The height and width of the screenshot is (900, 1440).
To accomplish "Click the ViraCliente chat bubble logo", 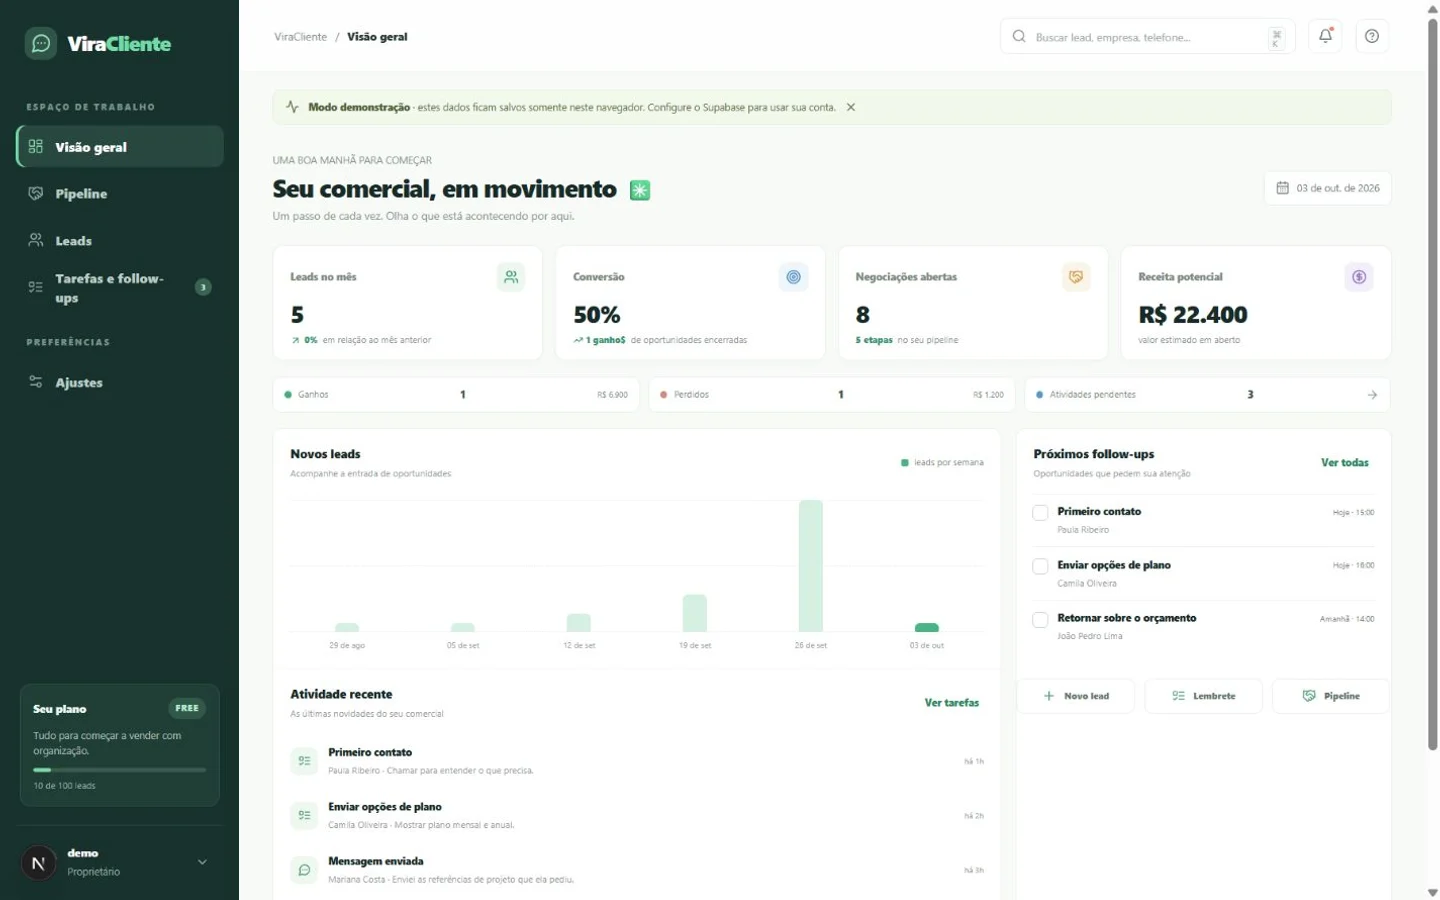I will [41, 44].
